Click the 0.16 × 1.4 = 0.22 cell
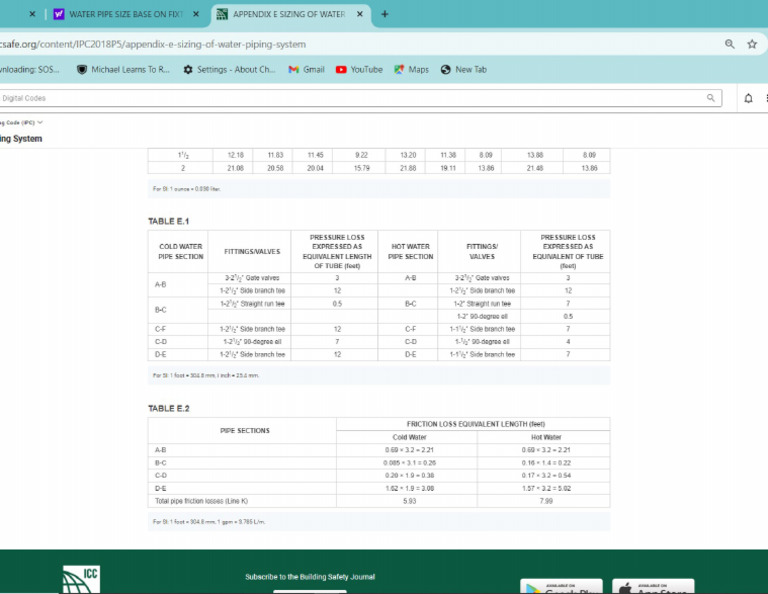 546,463
